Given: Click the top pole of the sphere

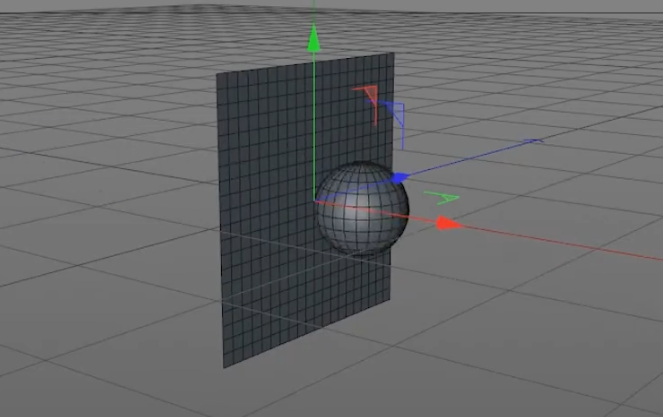Looking at the screenshot, I should tap(362, 163).
